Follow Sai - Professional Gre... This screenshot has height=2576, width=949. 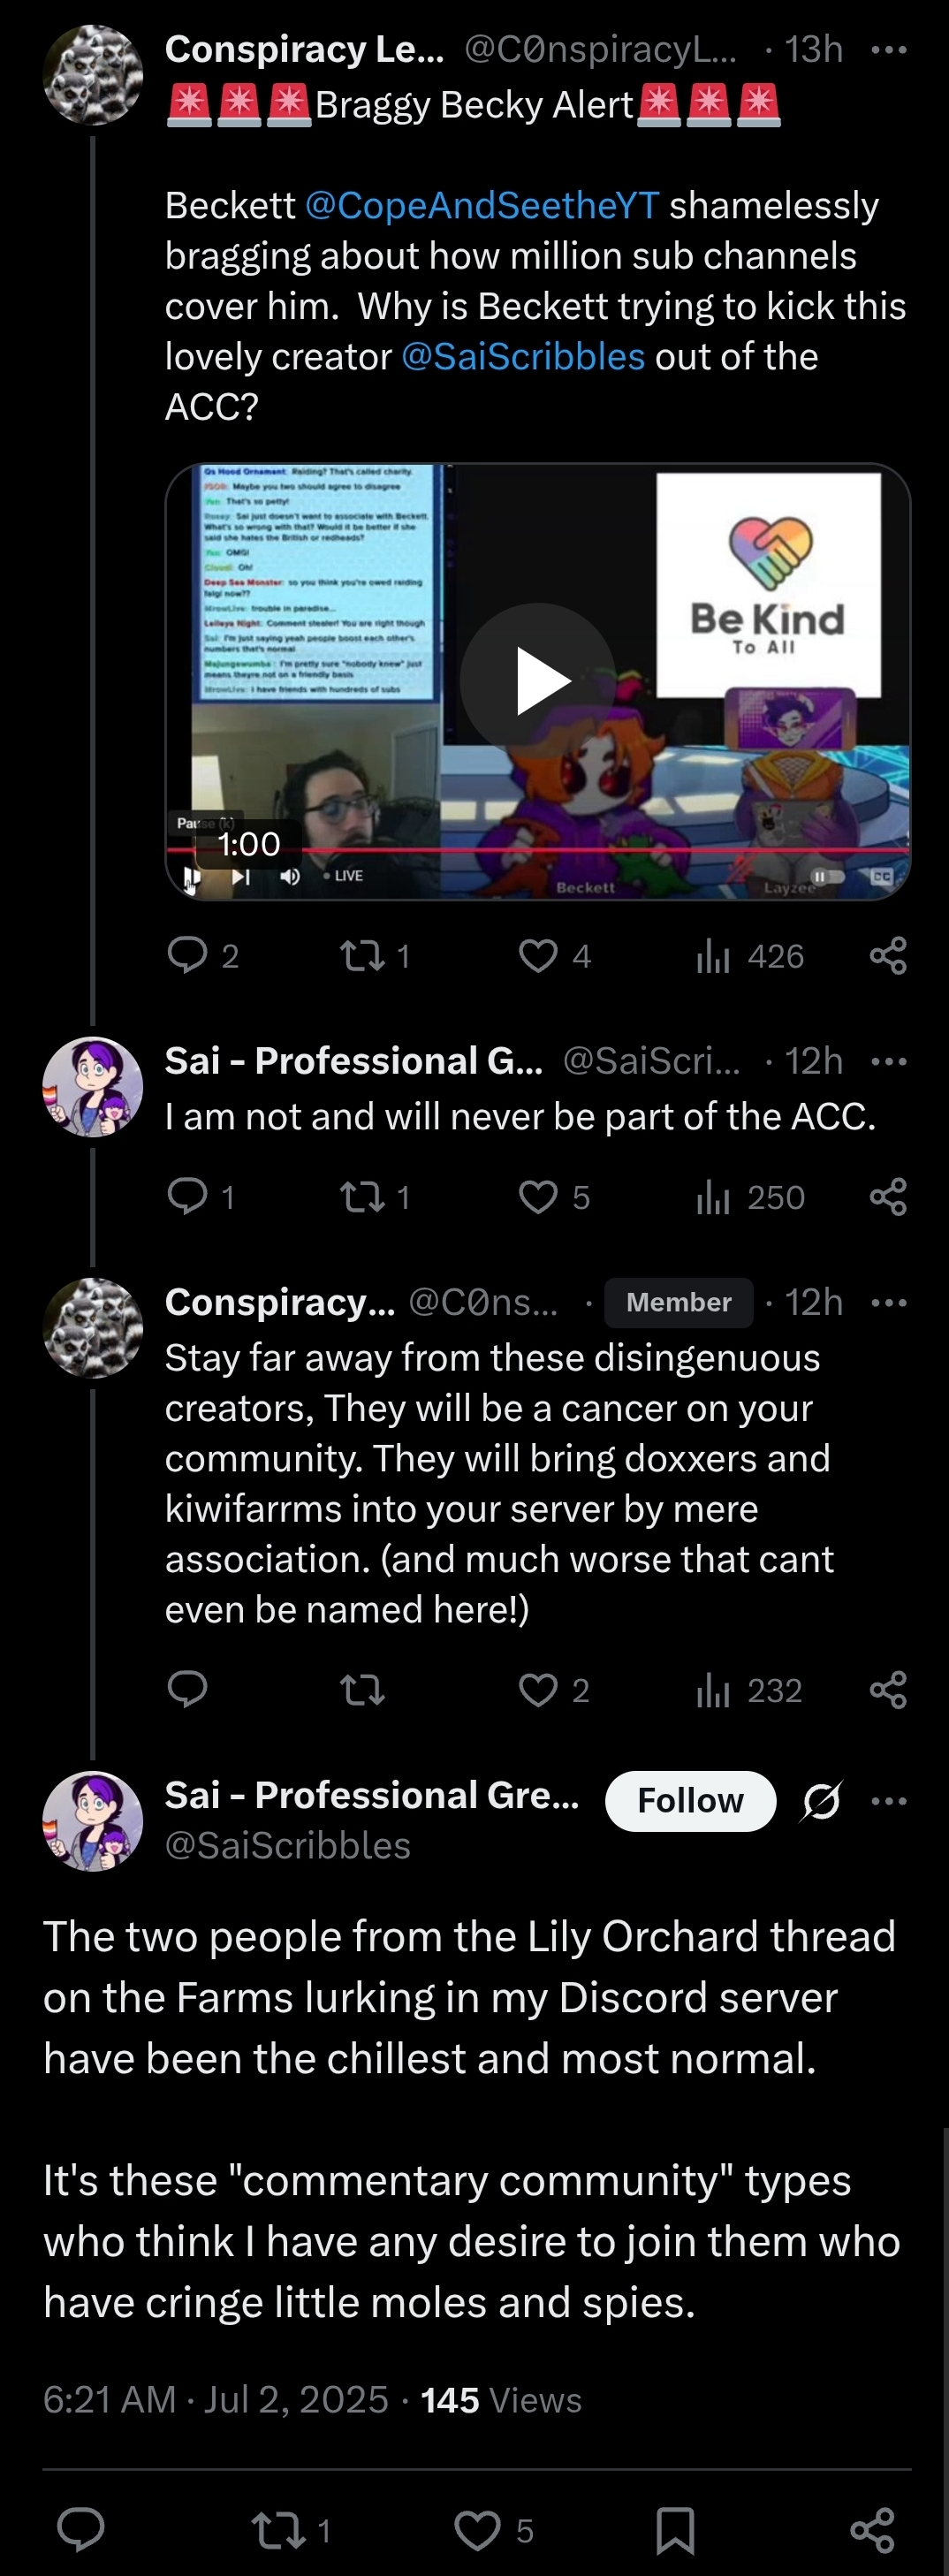coord(690,1801)
